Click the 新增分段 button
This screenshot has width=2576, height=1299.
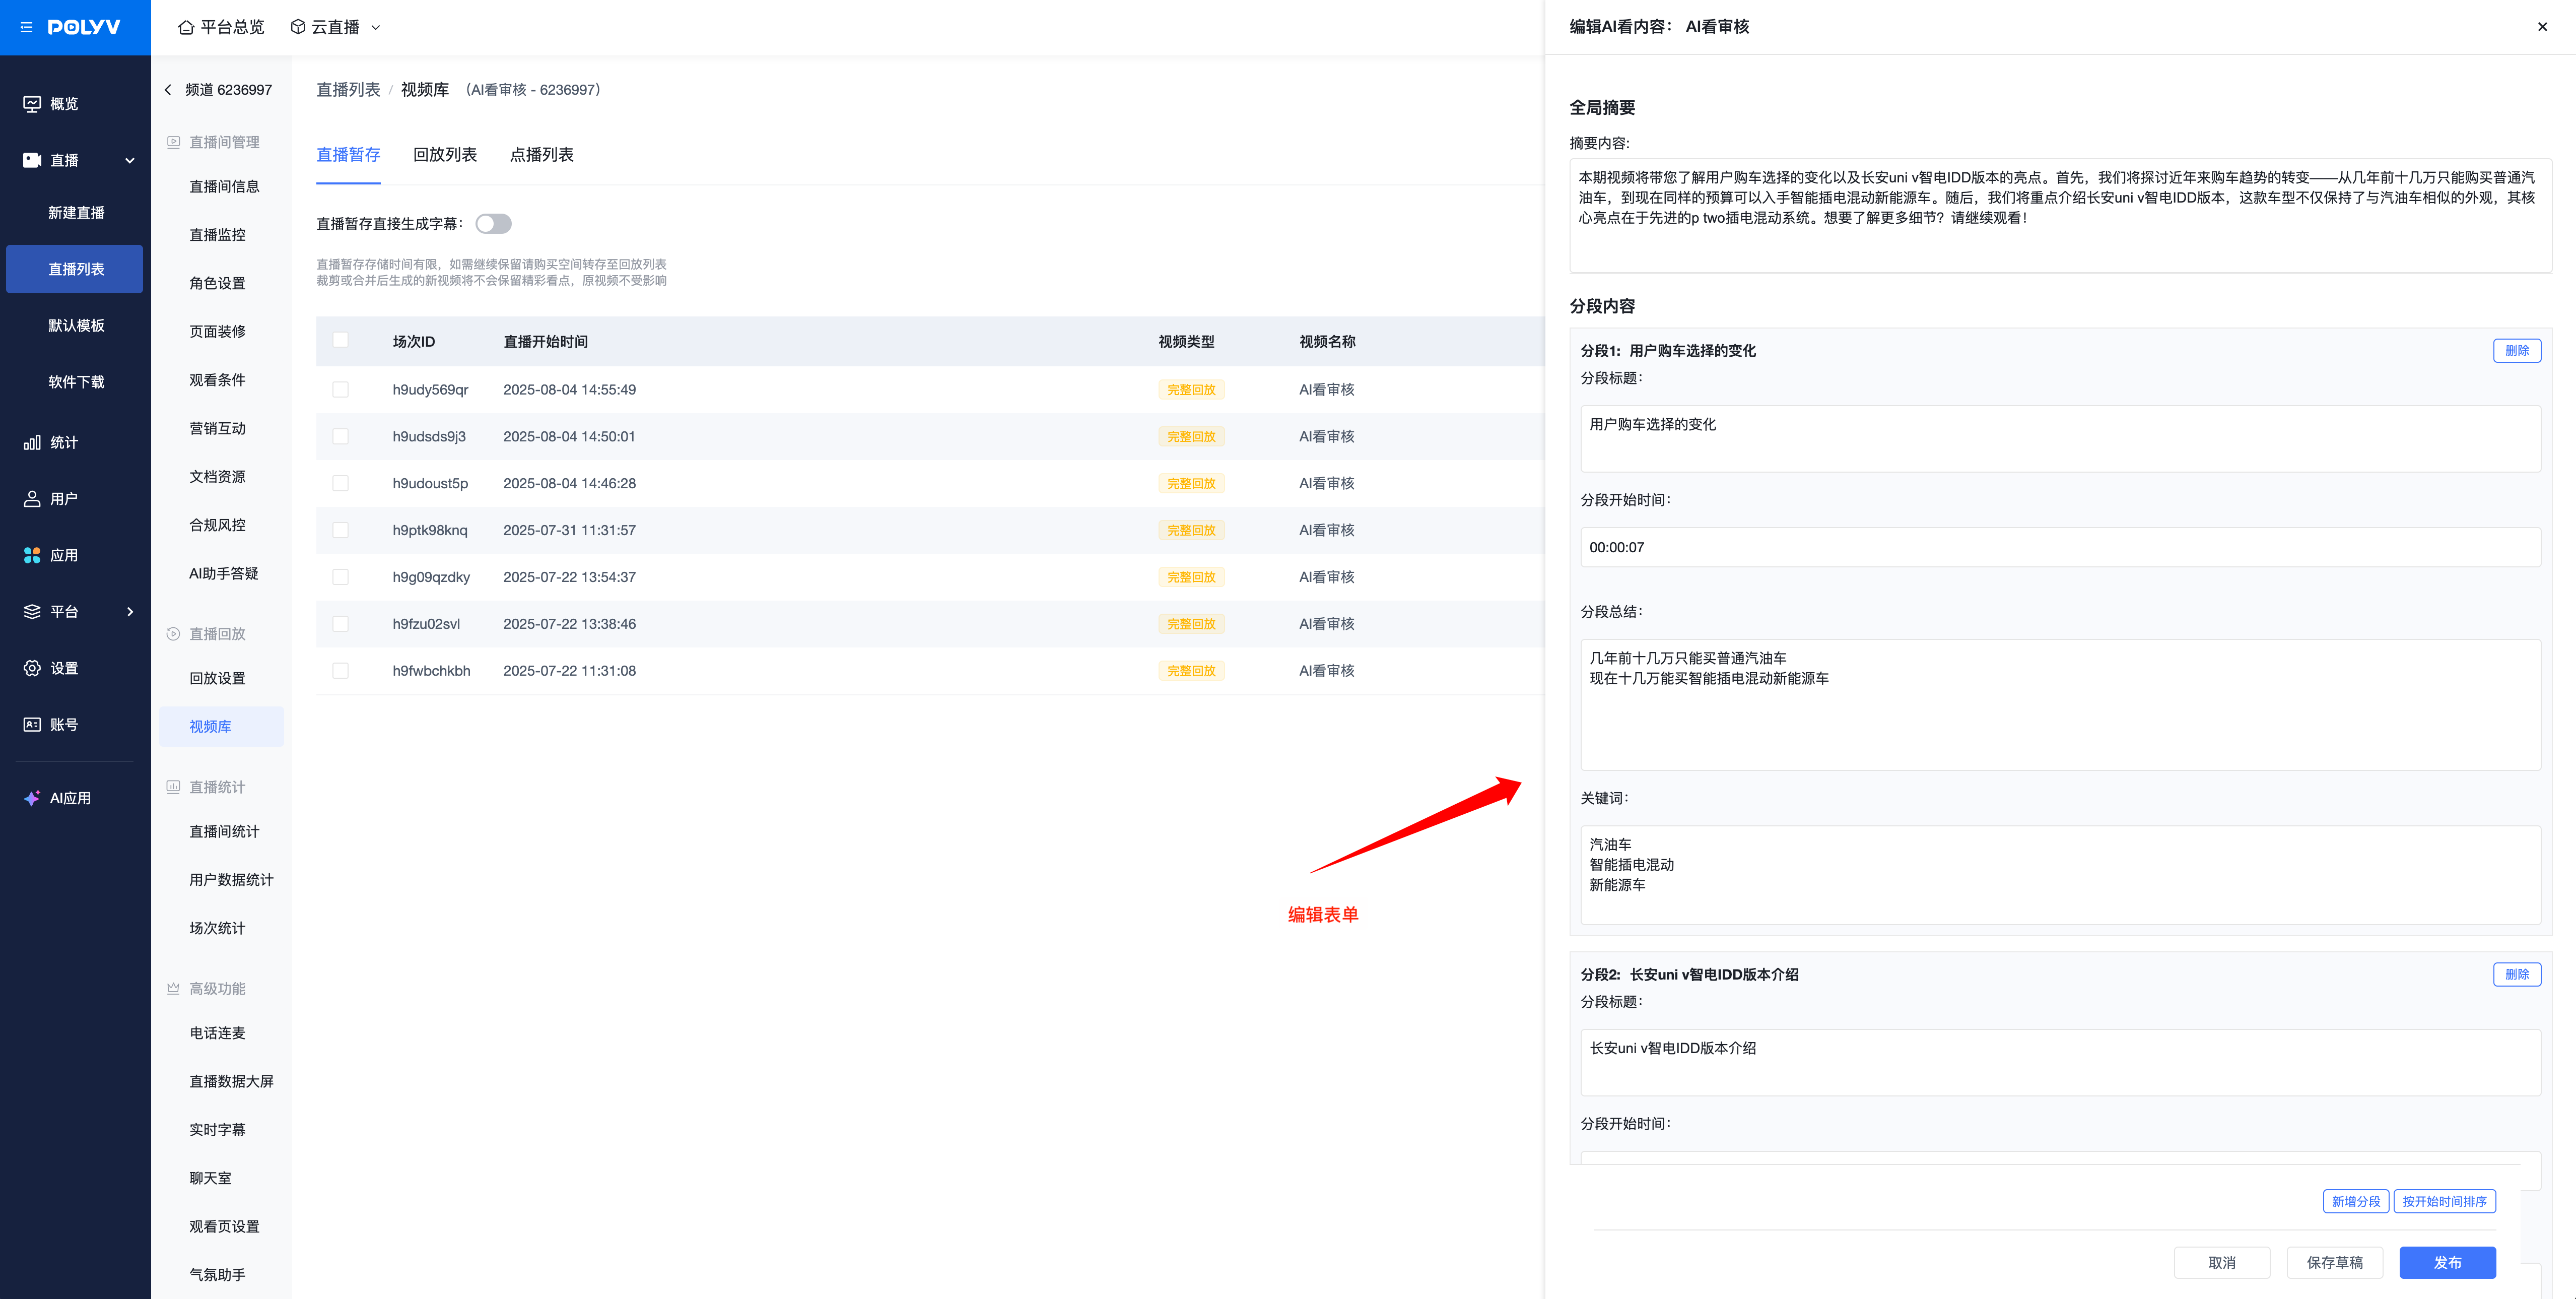point(2356,1202)
